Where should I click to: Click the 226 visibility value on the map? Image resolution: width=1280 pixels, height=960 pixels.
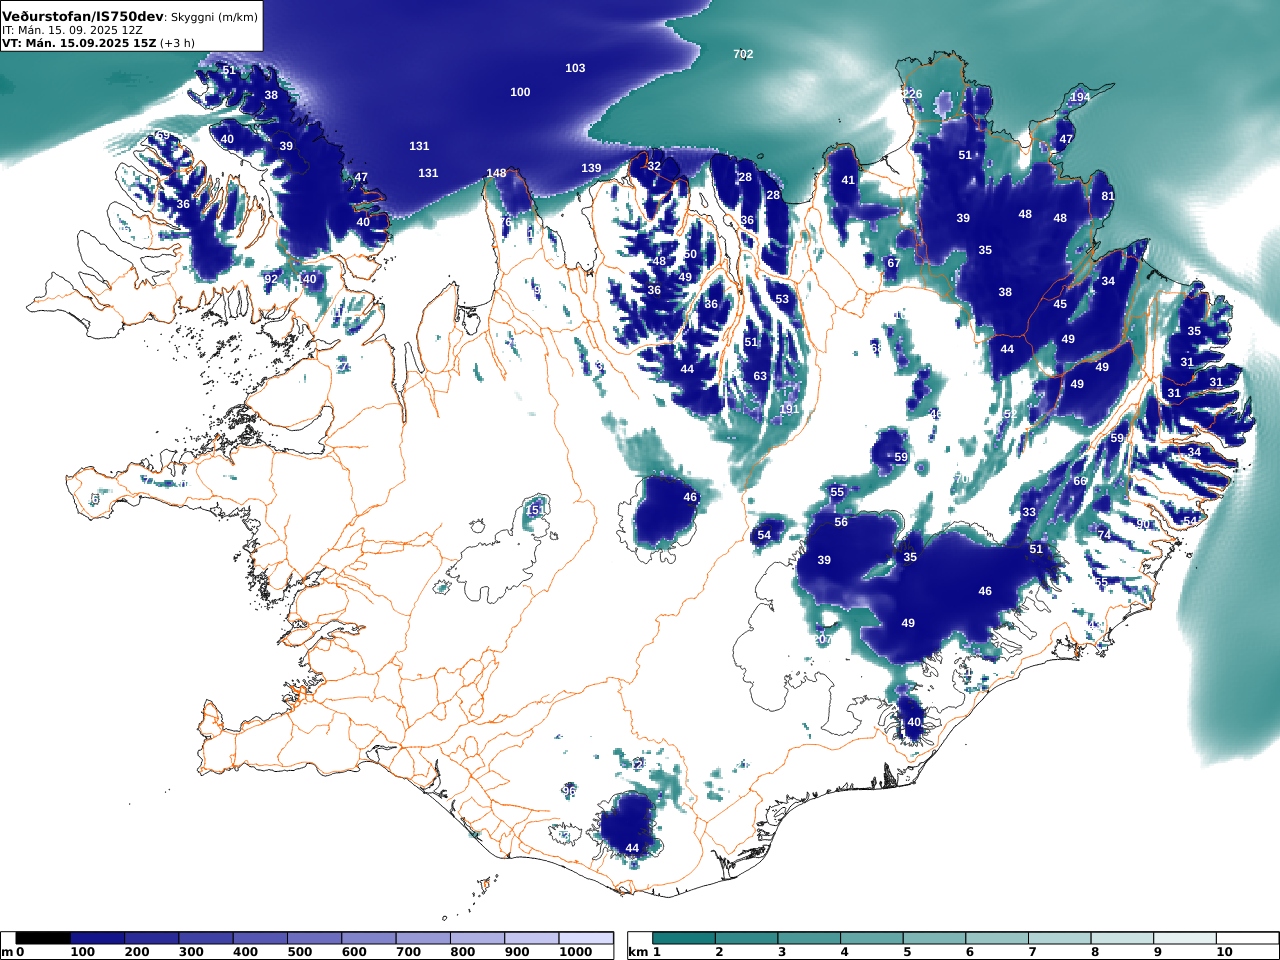912,94
